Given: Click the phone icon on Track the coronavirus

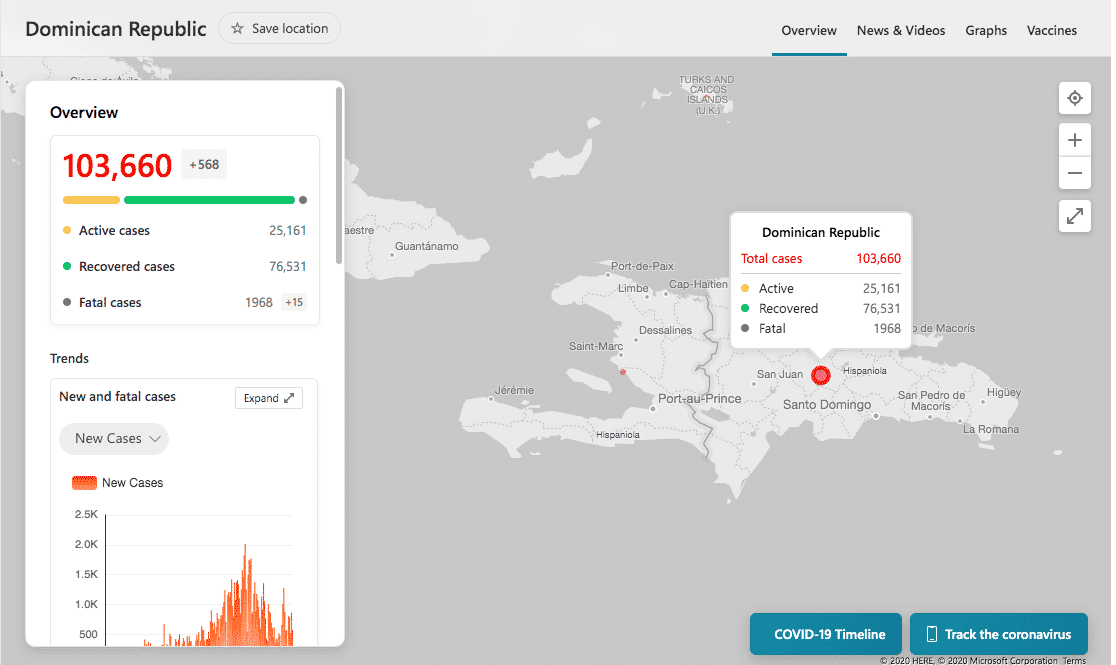Looking at the screenshot, I should [x=931, y=634].
